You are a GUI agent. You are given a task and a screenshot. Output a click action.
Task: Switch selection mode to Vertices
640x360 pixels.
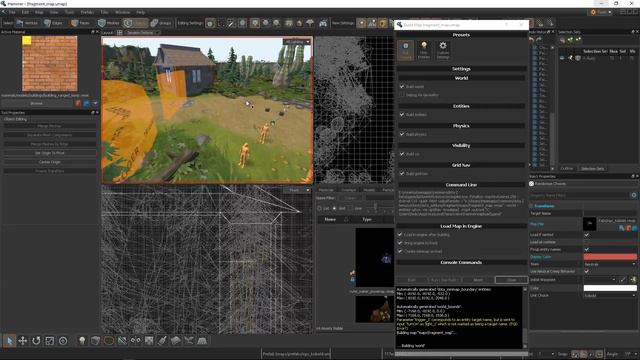coord(27,23)
